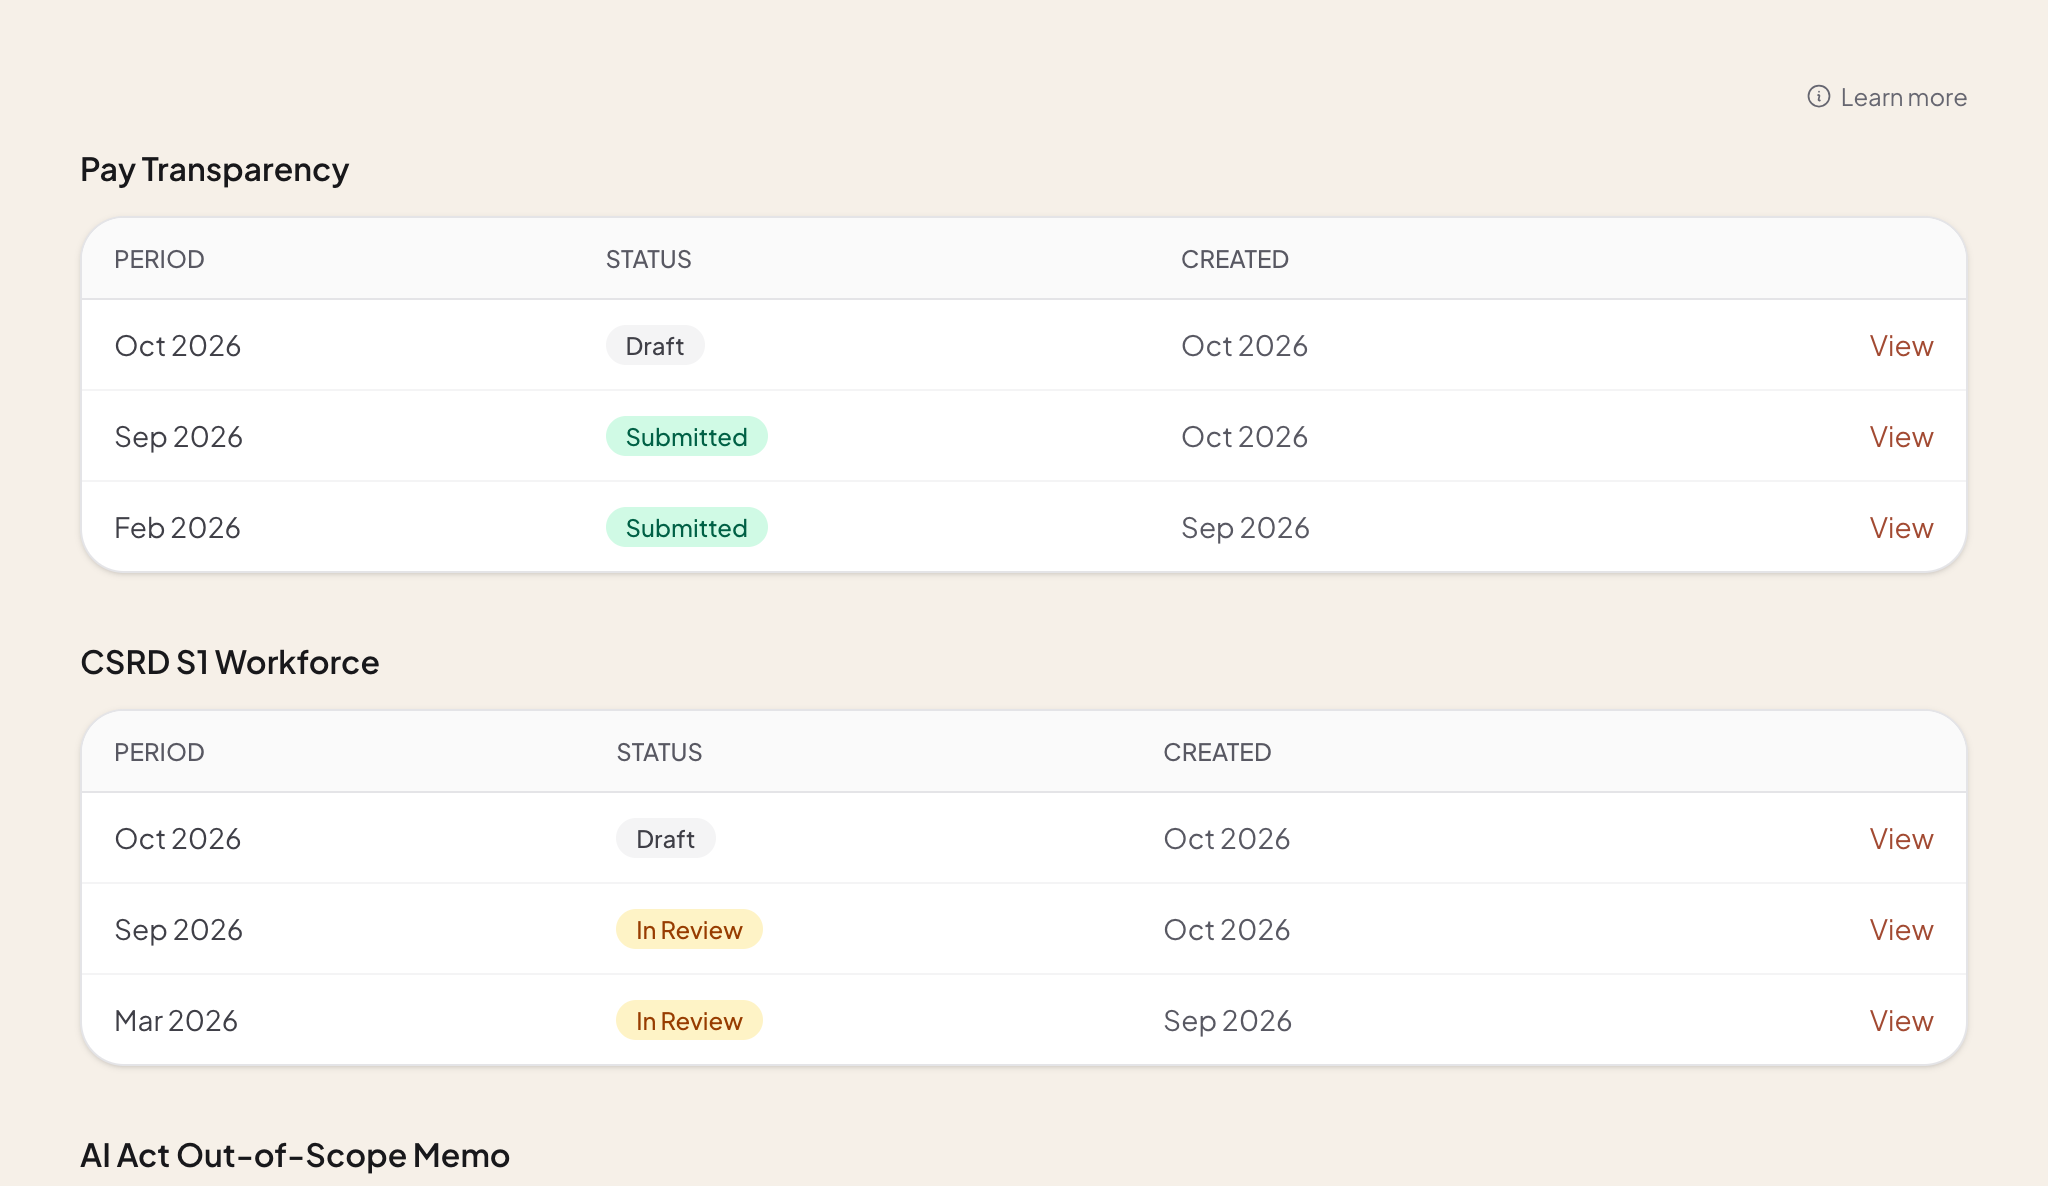View Pay Transparency Oct 2026 report

(x=1901, y=346)
